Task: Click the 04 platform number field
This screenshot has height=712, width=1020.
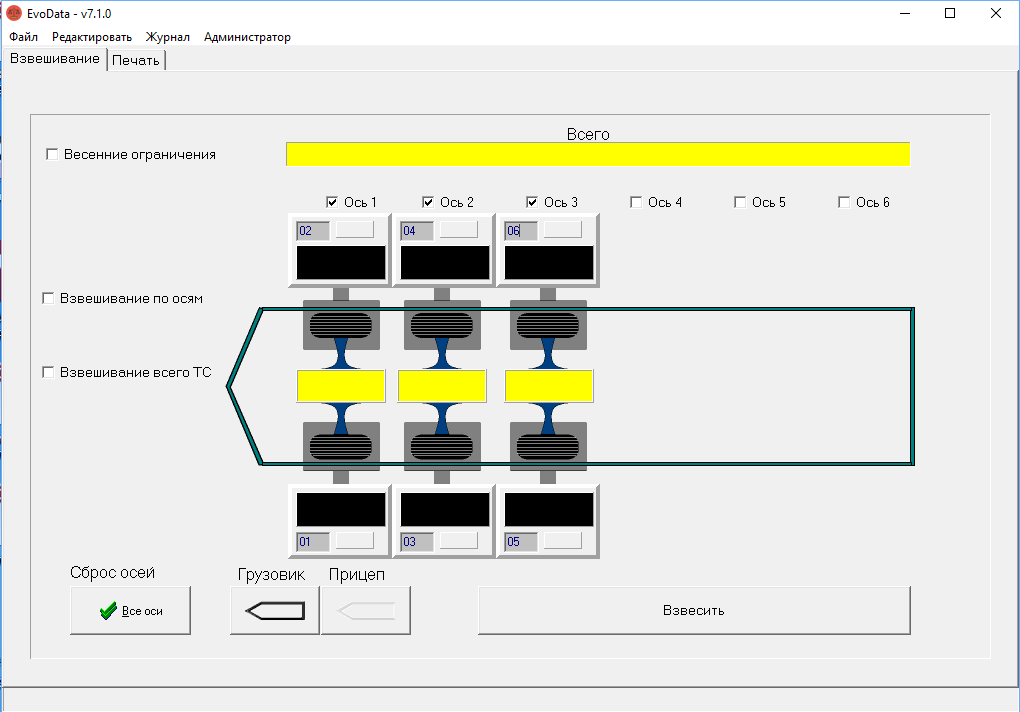Action: 417,231
